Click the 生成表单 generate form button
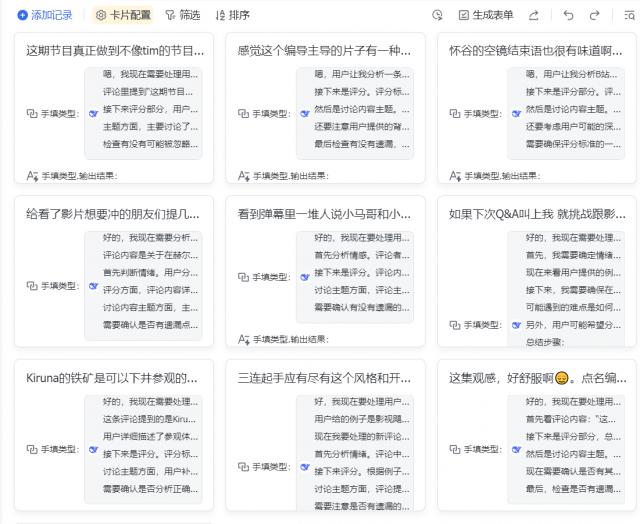 pos(486,15)
